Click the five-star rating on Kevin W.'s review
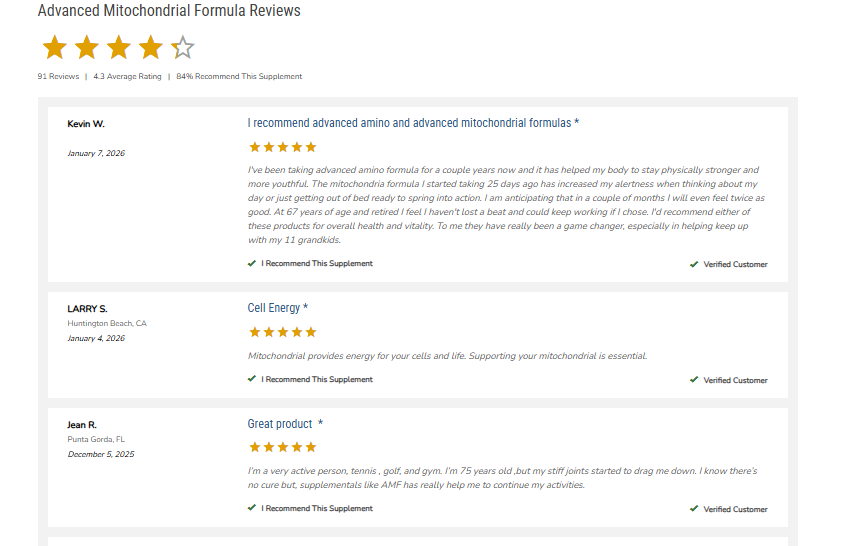The width and height of the screenshot is (867, 546). [282, 147]
